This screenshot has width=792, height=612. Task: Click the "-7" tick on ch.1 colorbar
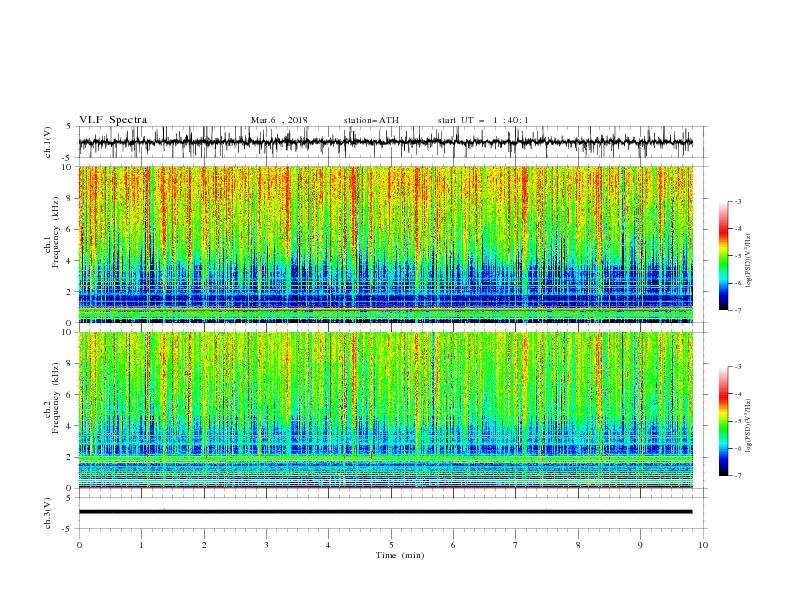(737, 310)
